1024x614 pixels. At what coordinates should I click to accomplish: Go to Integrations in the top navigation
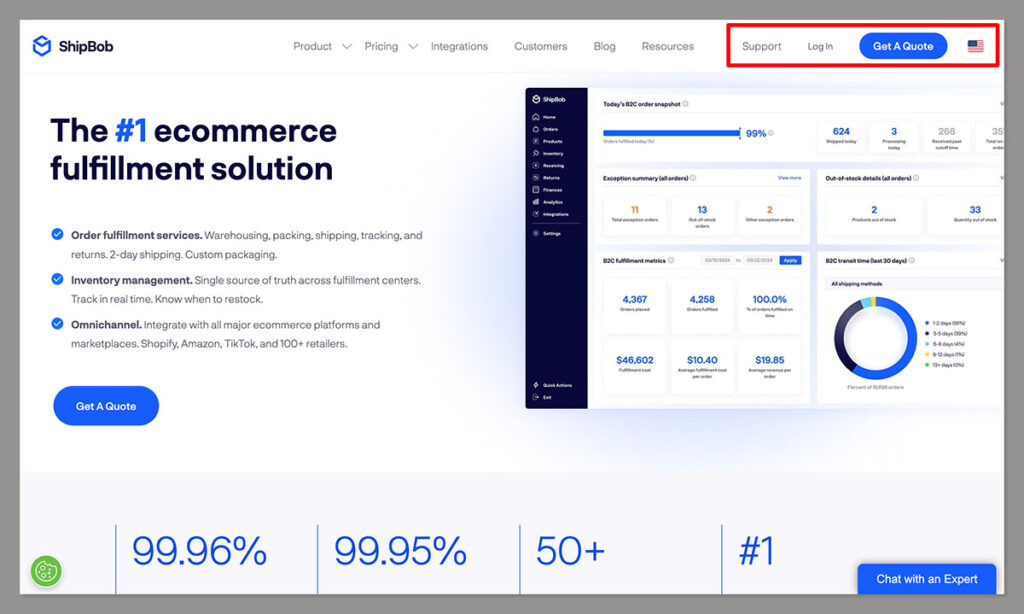(x=459, y=46)
